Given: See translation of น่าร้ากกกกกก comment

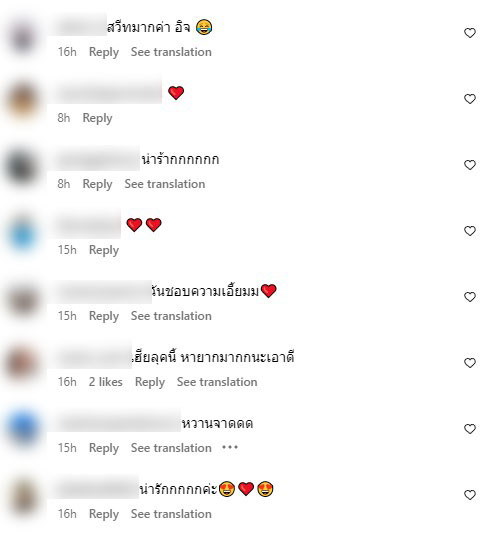Looking at the screenshot, I should point(165,184).
